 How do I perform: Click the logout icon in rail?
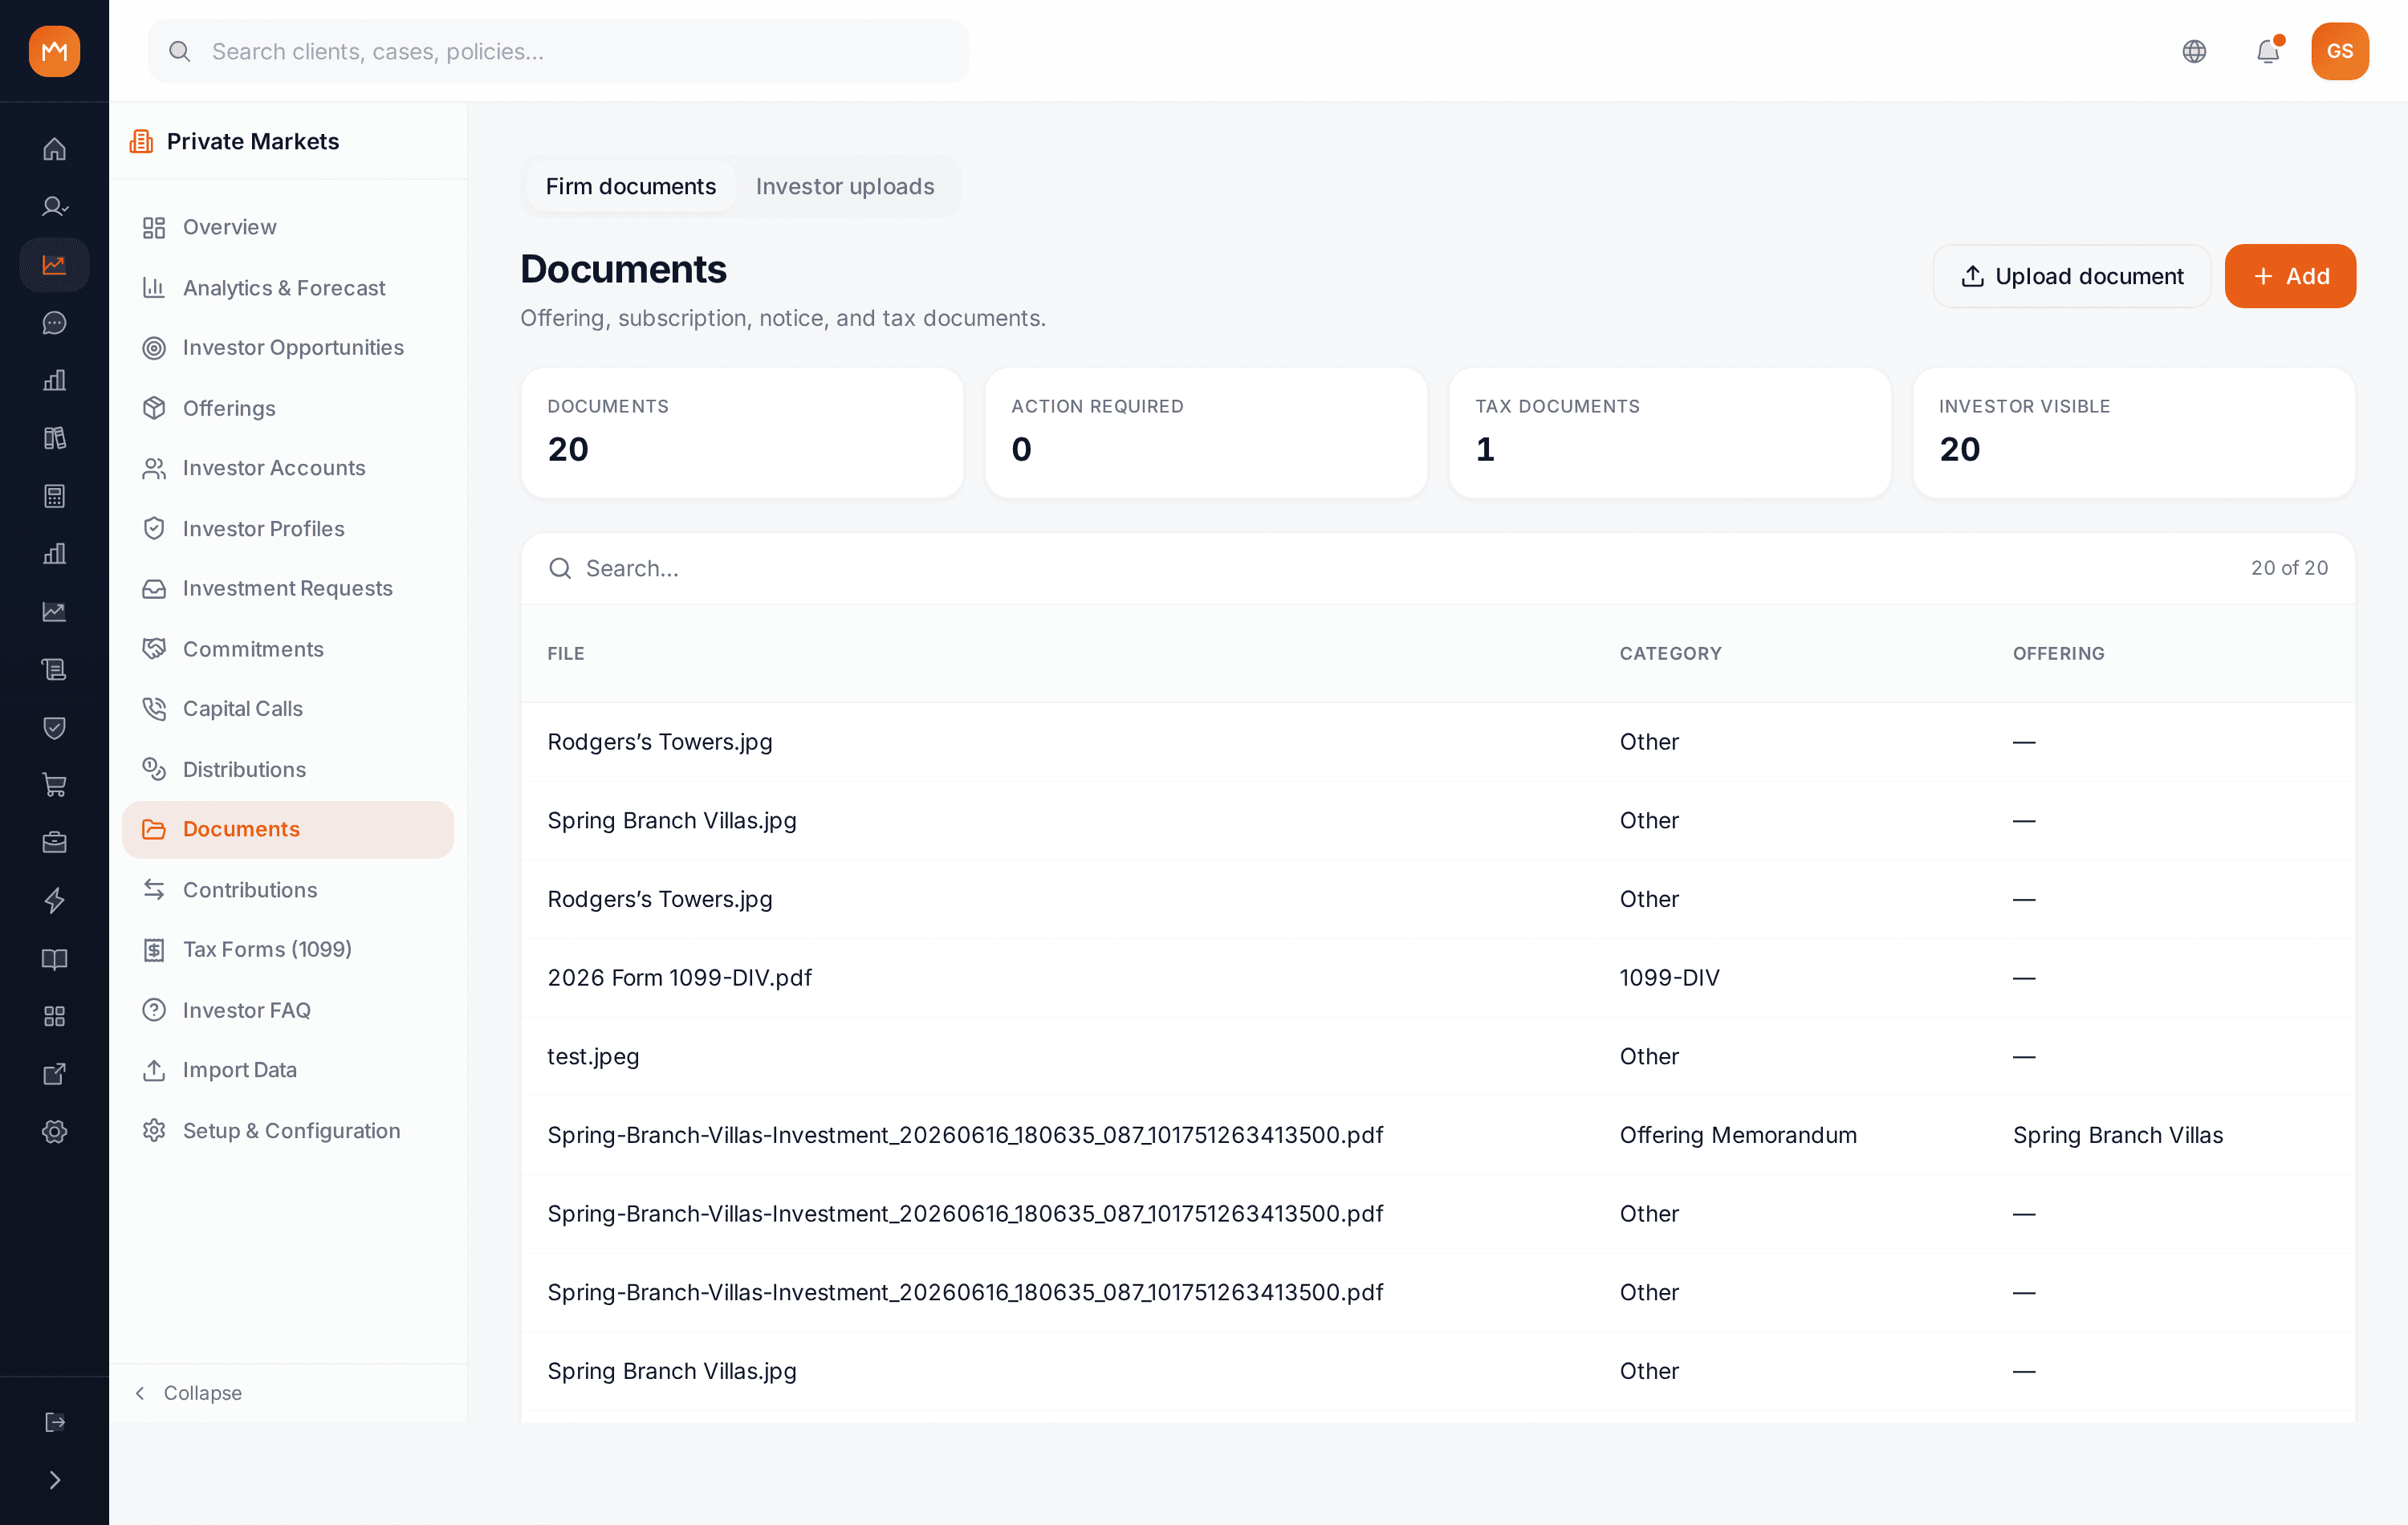pyautogui.click(x=54, y=1422)
